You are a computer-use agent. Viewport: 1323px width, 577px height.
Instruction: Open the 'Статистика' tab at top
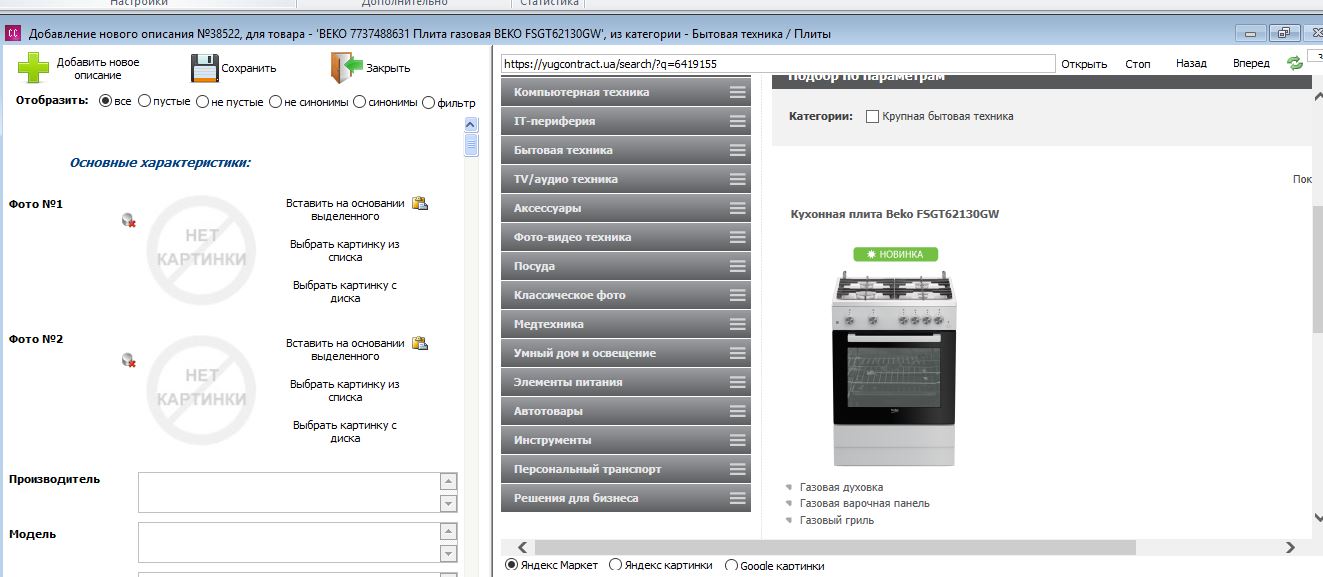(x=549, y=3)
